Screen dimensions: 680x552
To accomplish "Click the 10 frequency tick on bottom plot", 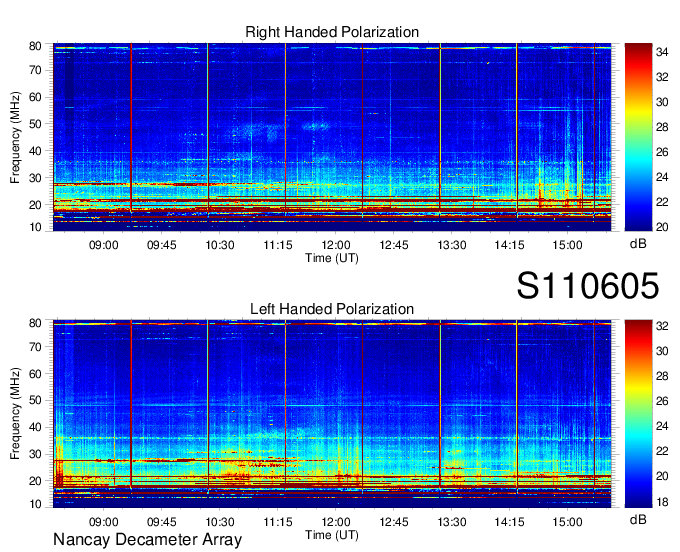I will pos(35,504).
